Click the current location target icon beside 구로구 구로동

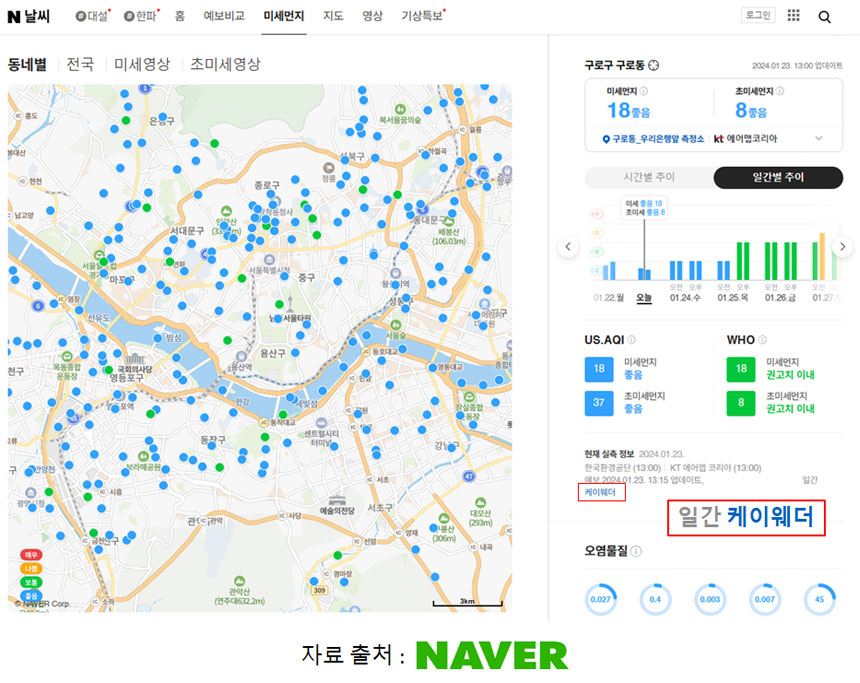coord(654,66)
